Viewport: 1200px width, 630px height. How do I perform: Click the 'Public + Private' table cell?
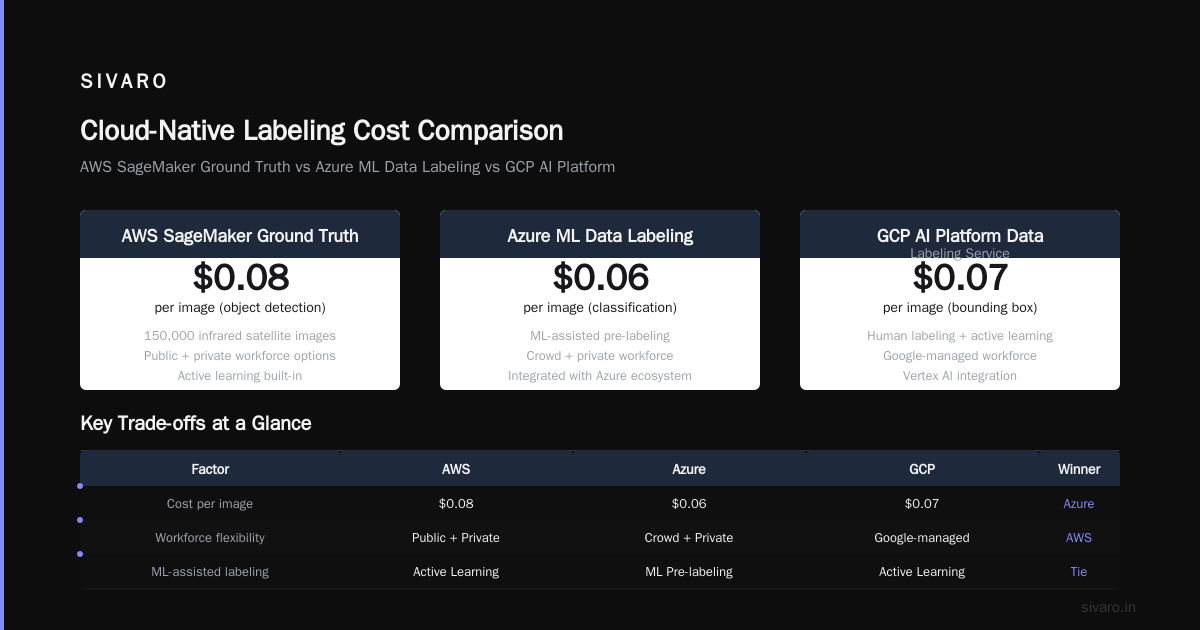pos(456,538)
